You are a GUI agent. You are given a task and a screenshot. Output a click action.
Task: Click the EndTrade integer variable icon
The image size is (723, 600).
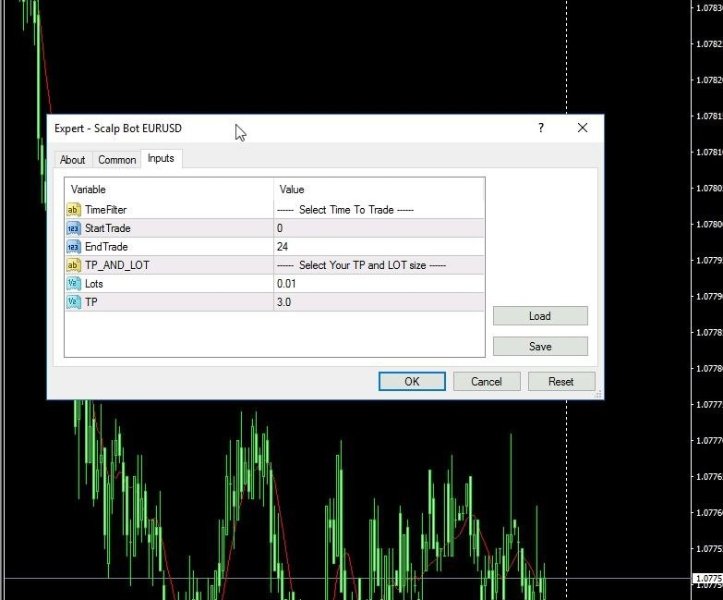click(73, 247)
